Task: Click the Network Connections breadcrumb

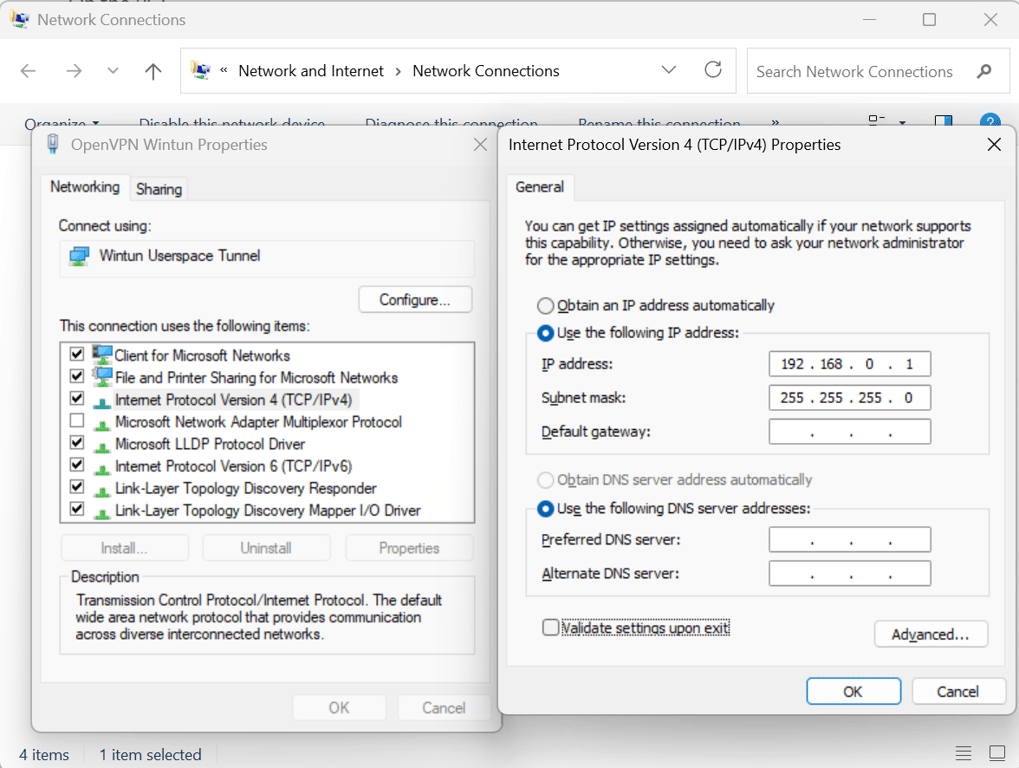Action: 485,71
